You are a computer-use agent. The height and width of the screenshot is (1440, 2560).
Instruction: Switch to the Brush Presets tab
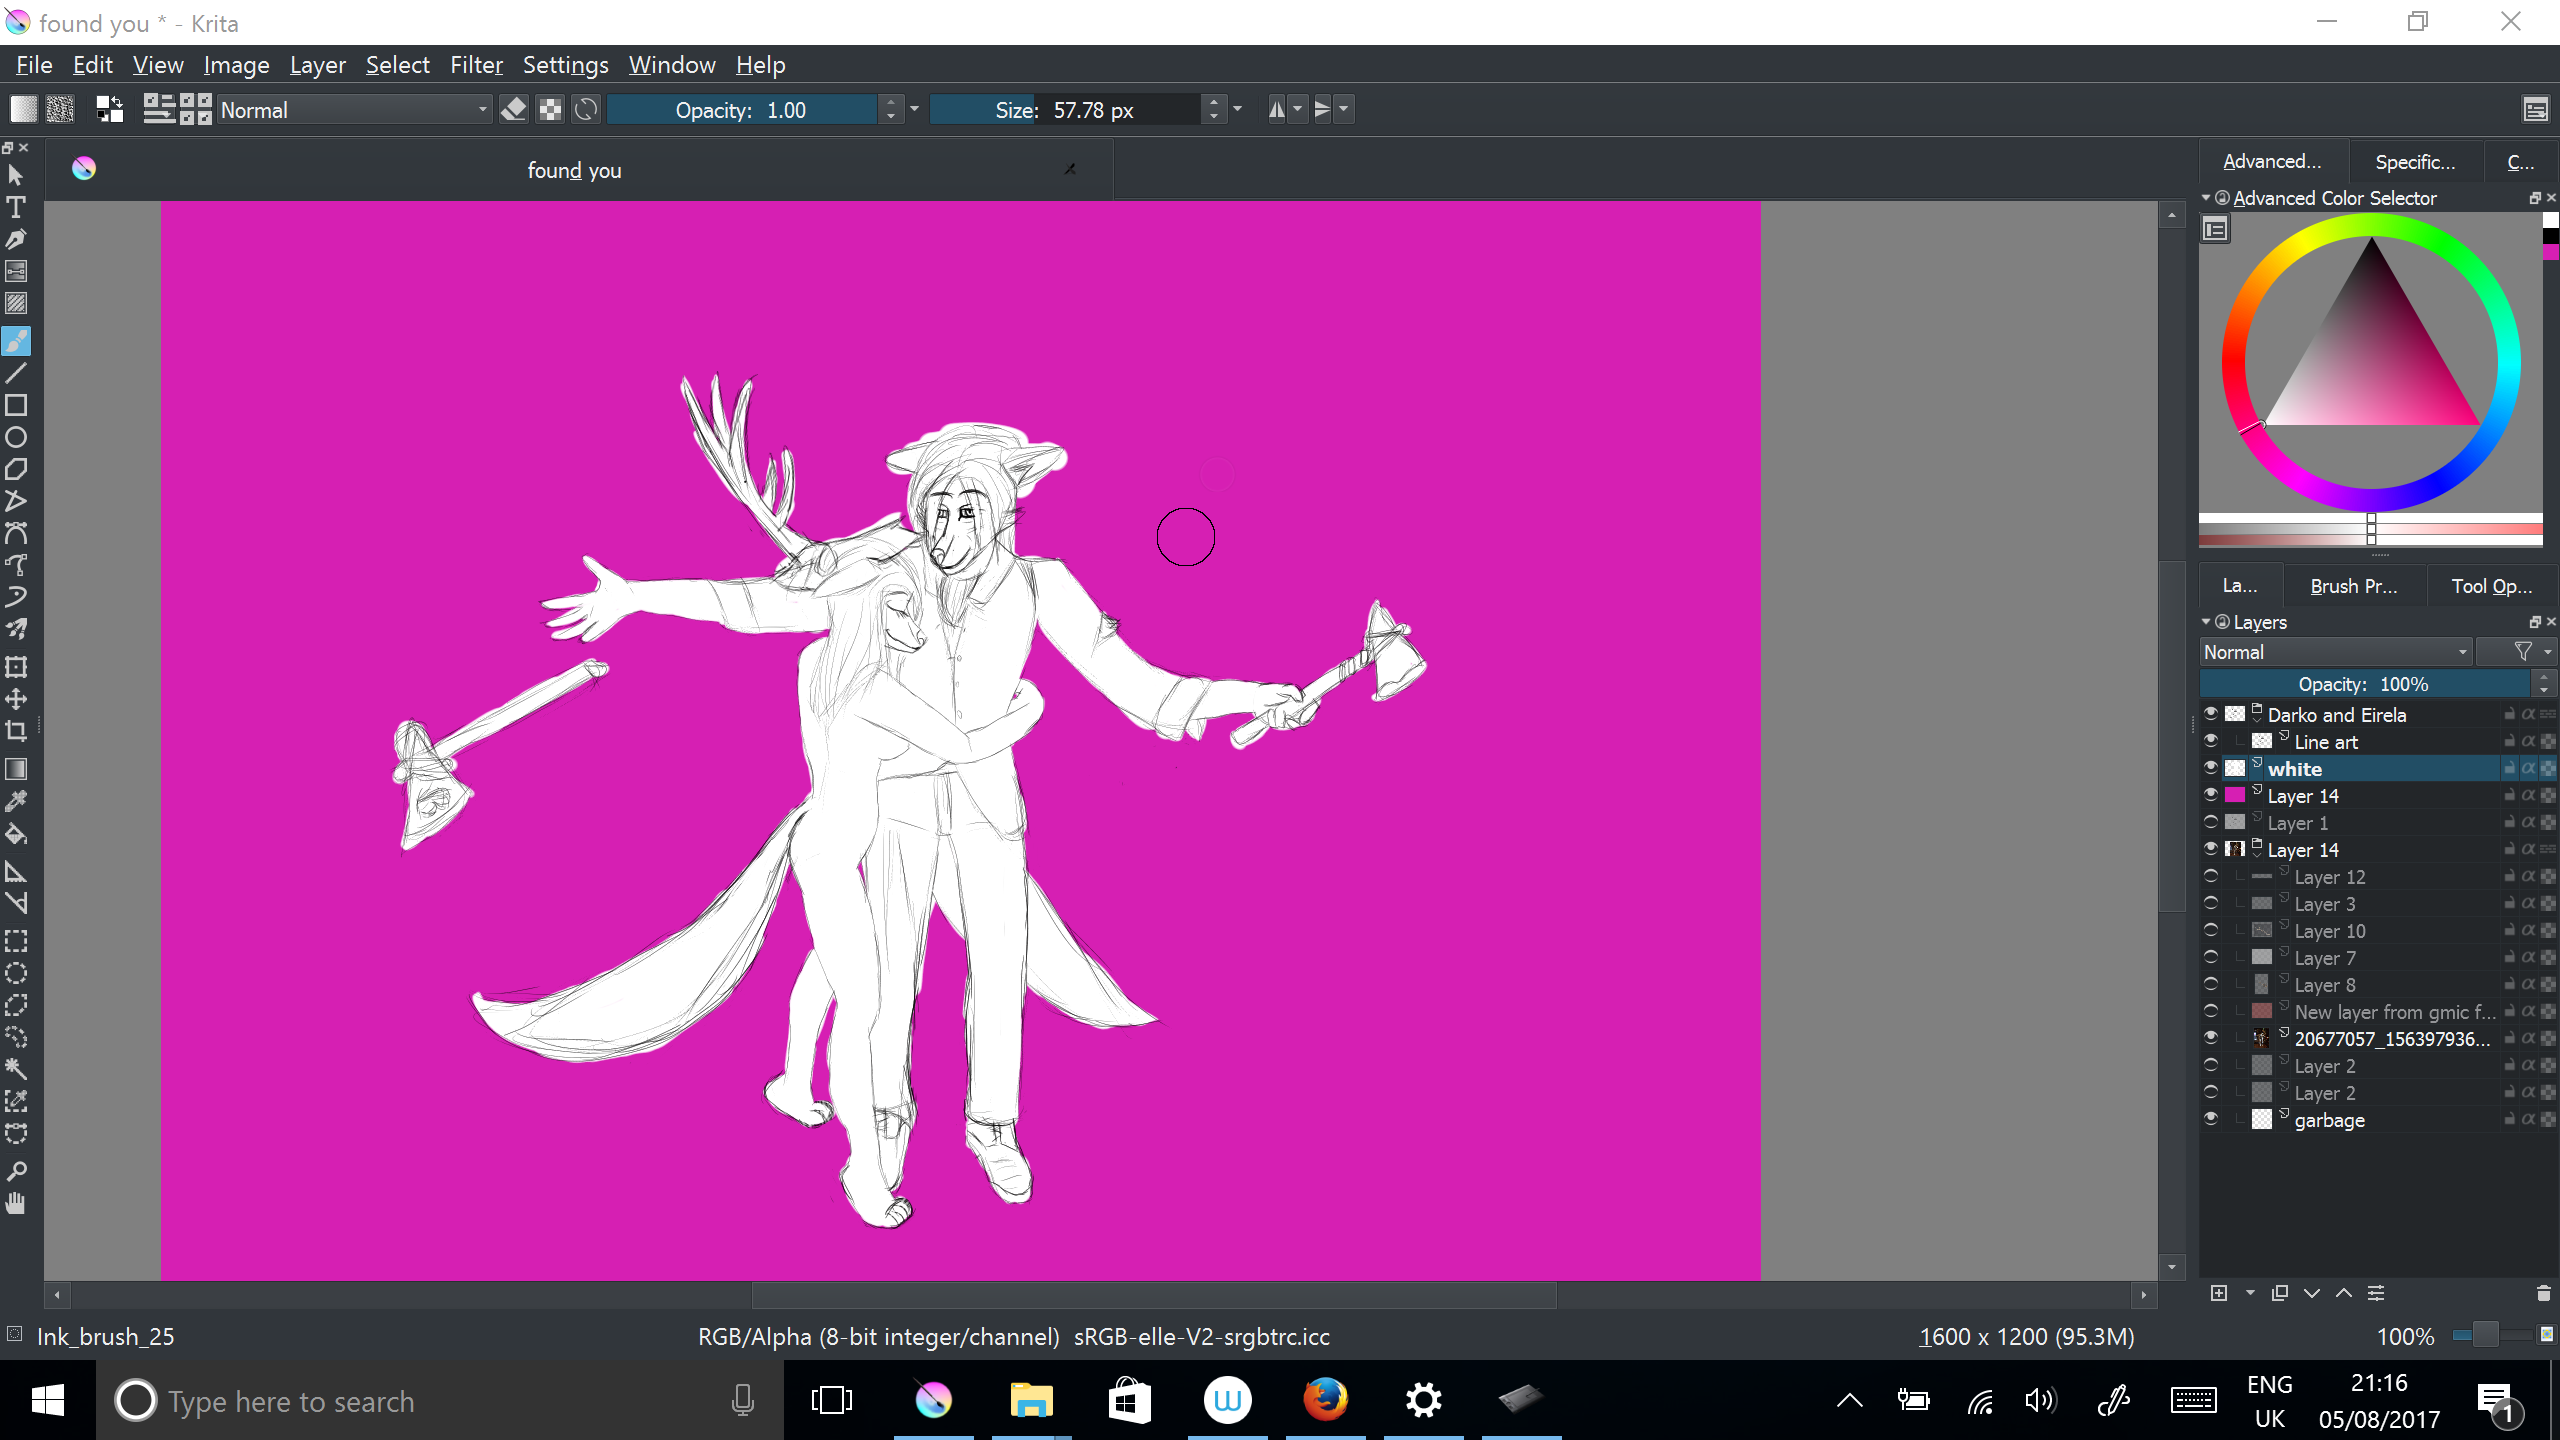click(x=2353, y=586)
